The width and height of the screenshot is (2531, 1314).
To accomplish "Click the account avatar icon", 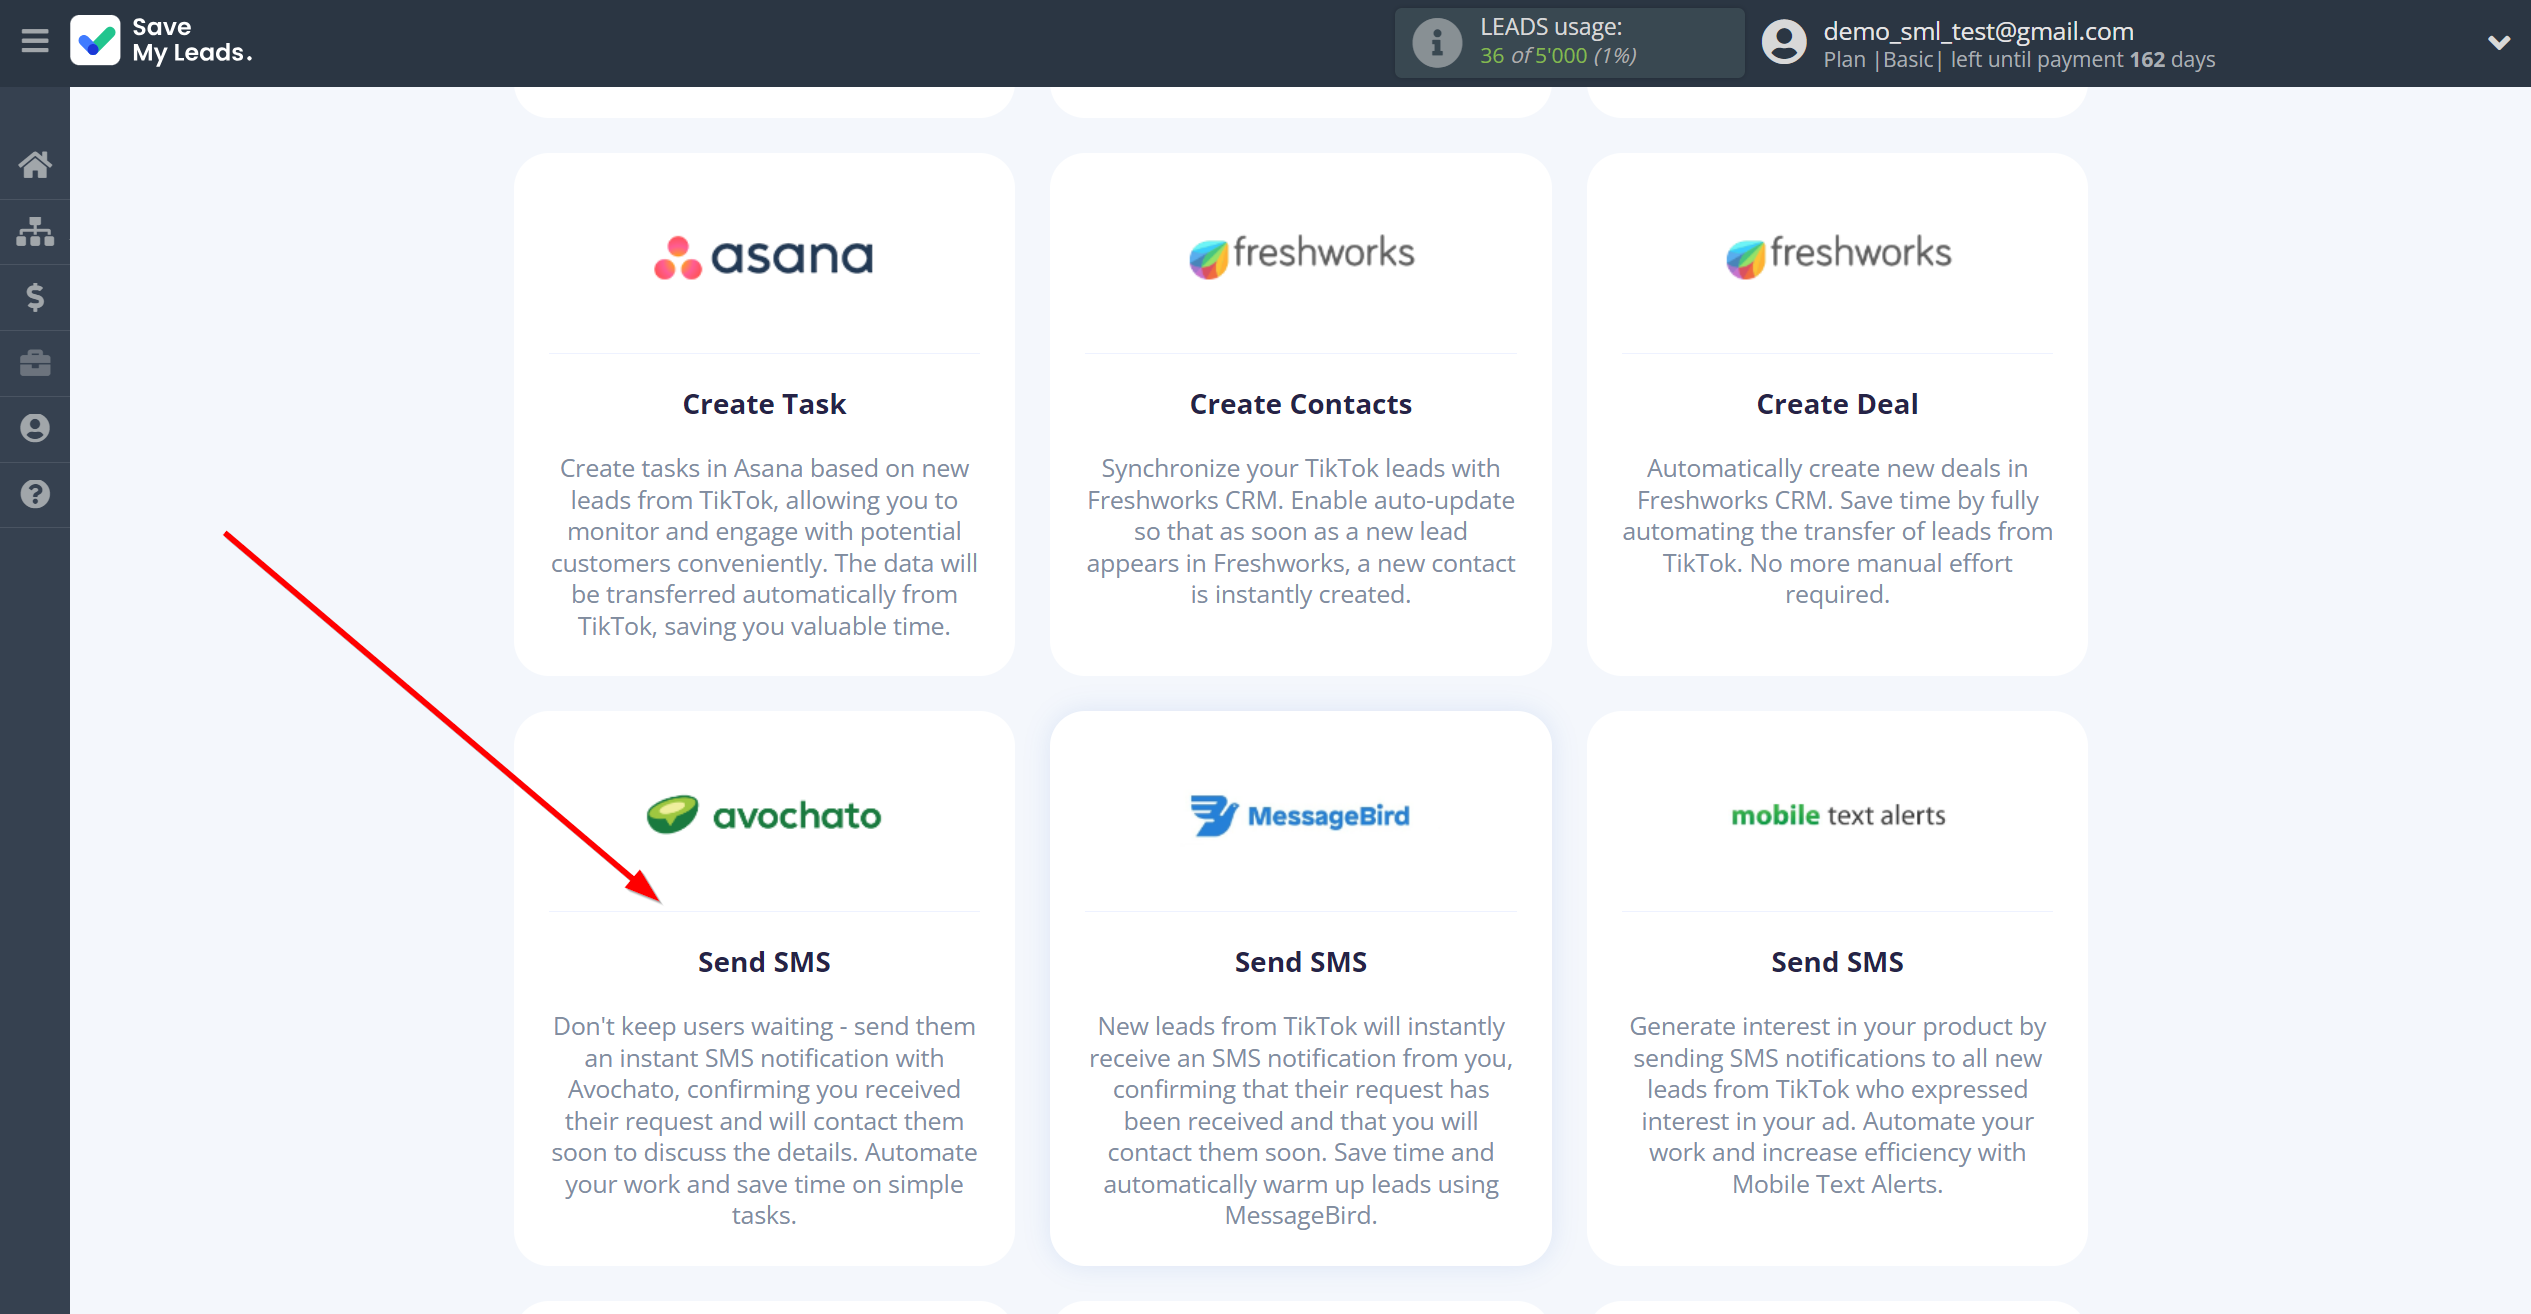I will point(1784,43).
